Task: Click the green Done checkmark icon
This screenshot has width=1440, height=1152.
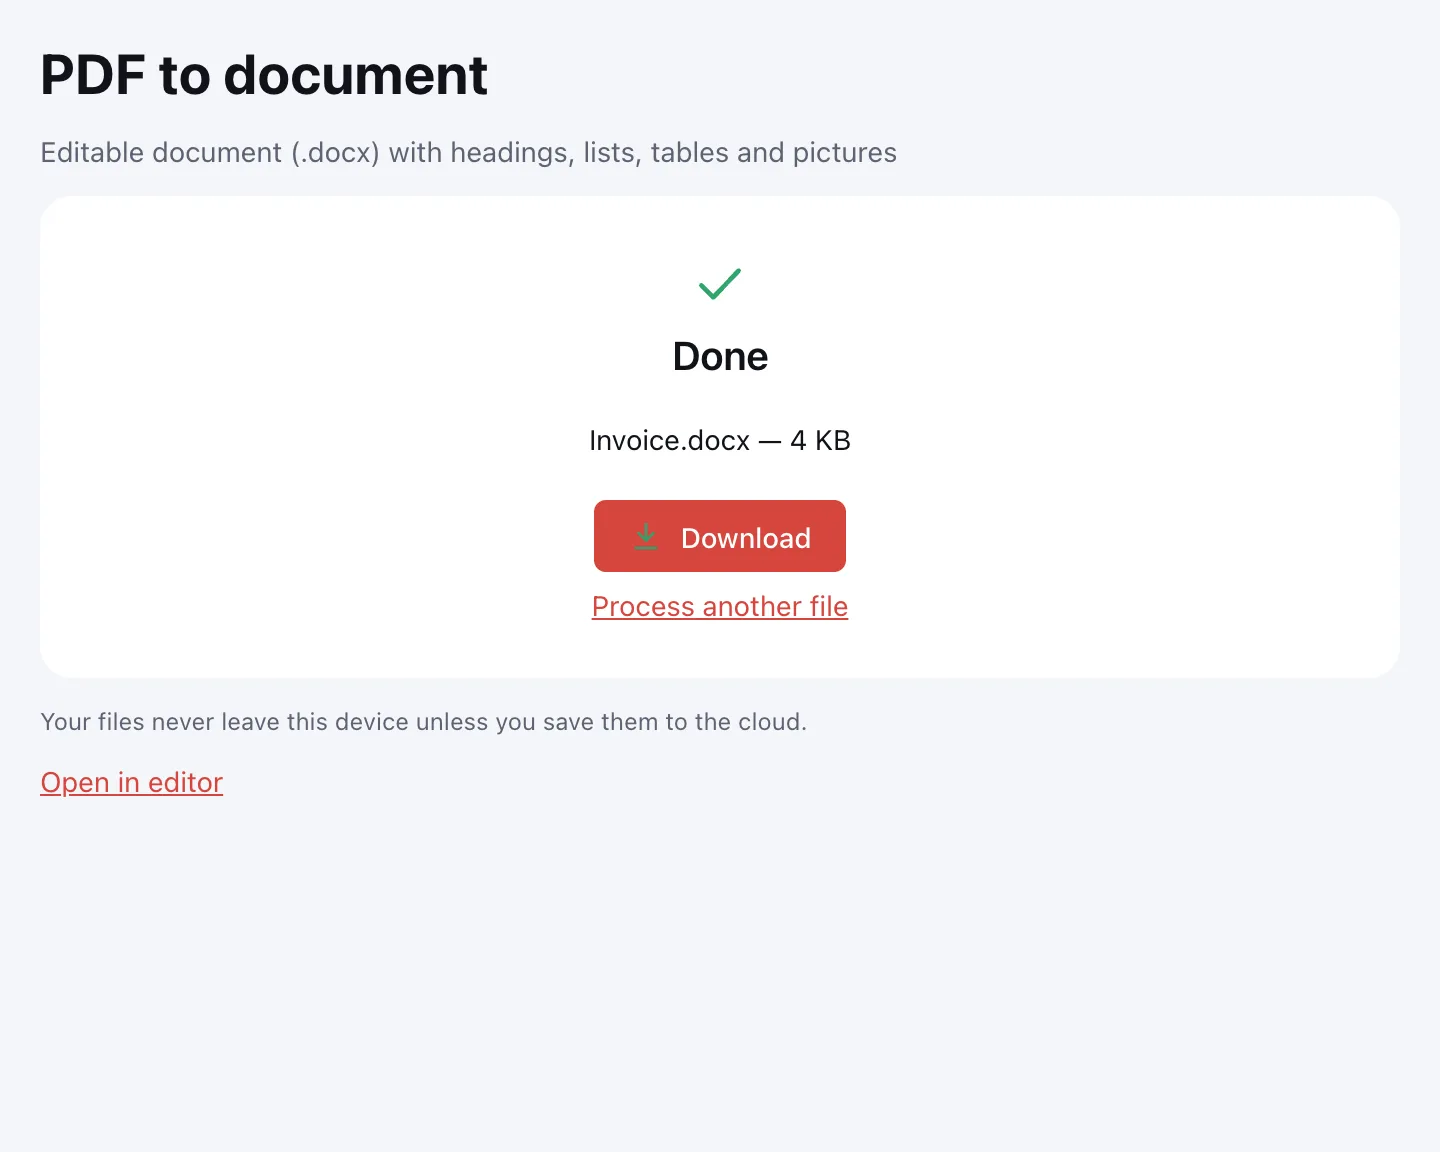Action: (x=720, y=284)
